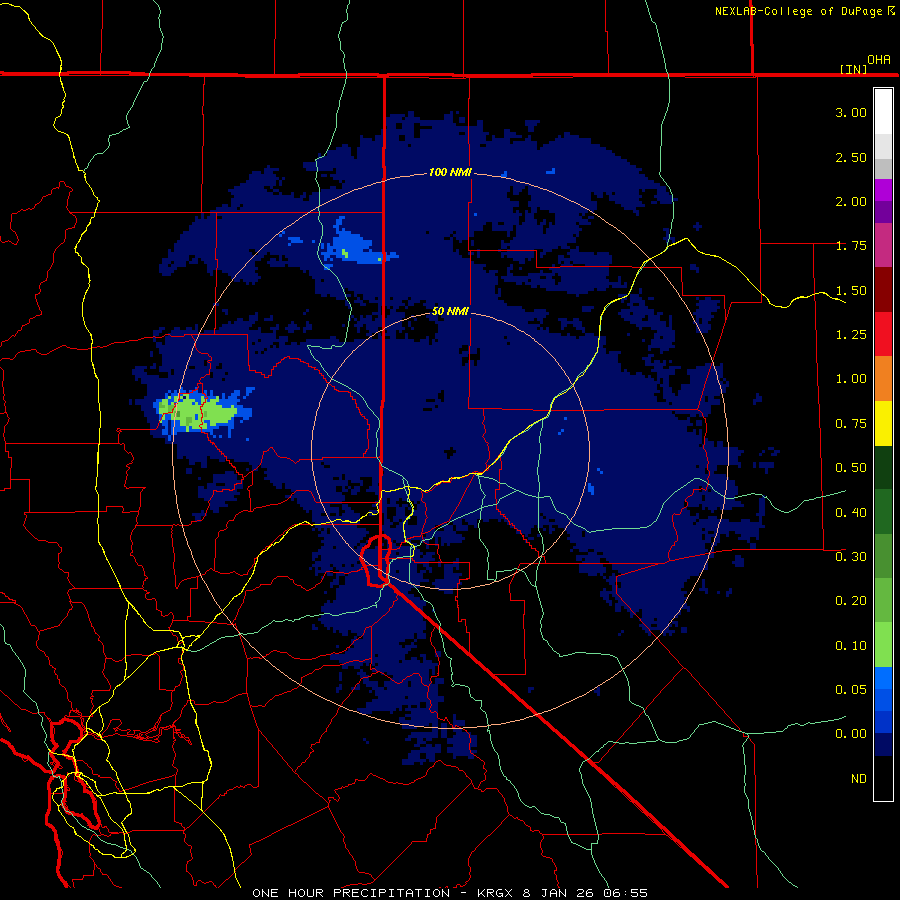Click the "1.00" legend value

coord(851,379)
